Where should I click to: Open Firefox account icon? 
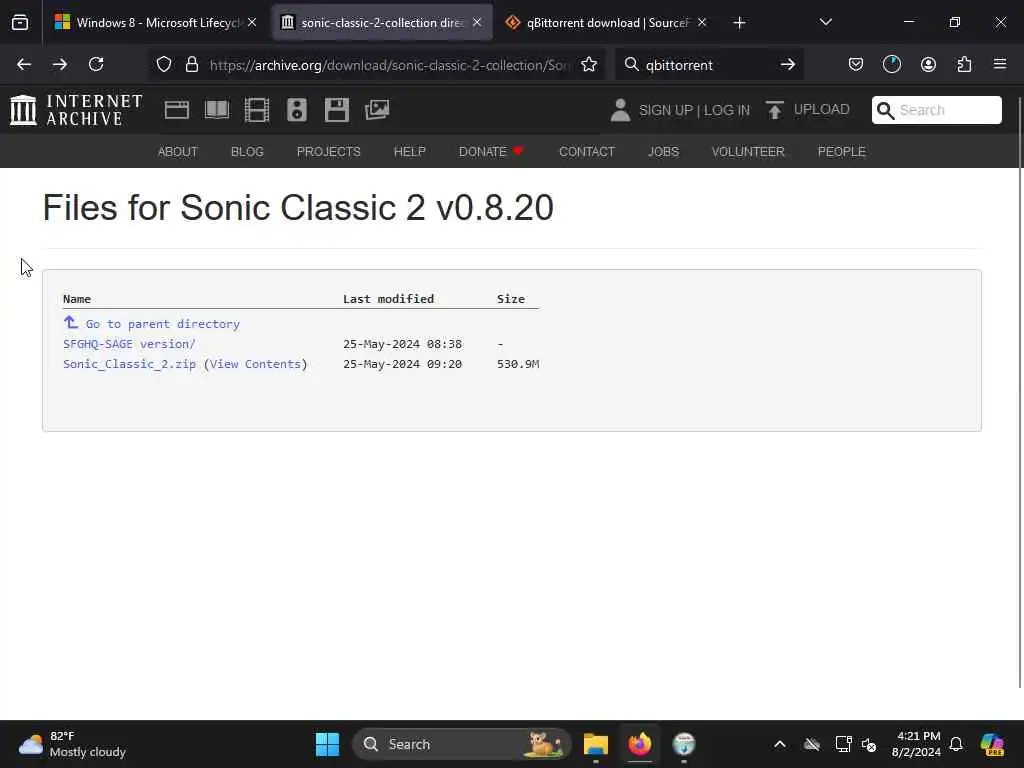point(928,65)
